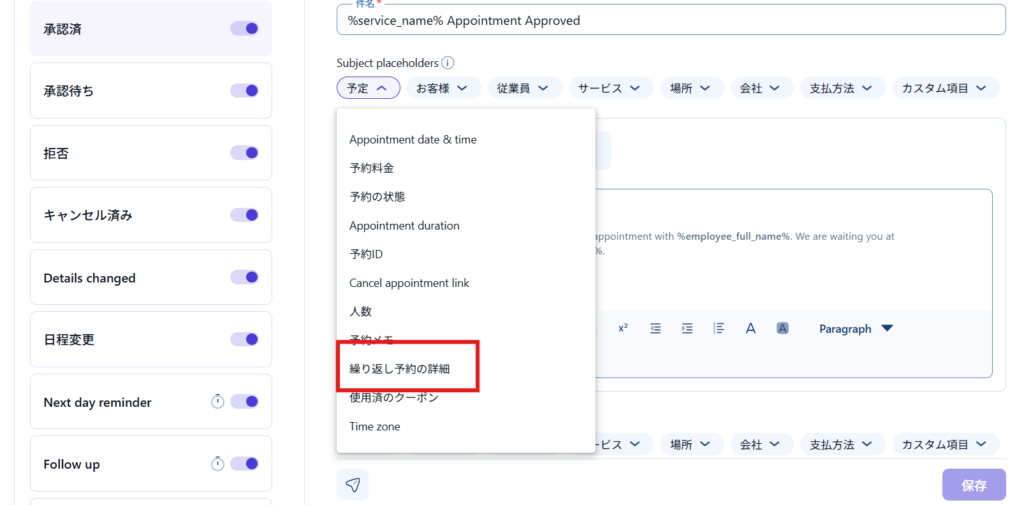Screen dimensions: 1024x505
Task: Open the Paragraph style dropdown
Action: pos(855,328)
